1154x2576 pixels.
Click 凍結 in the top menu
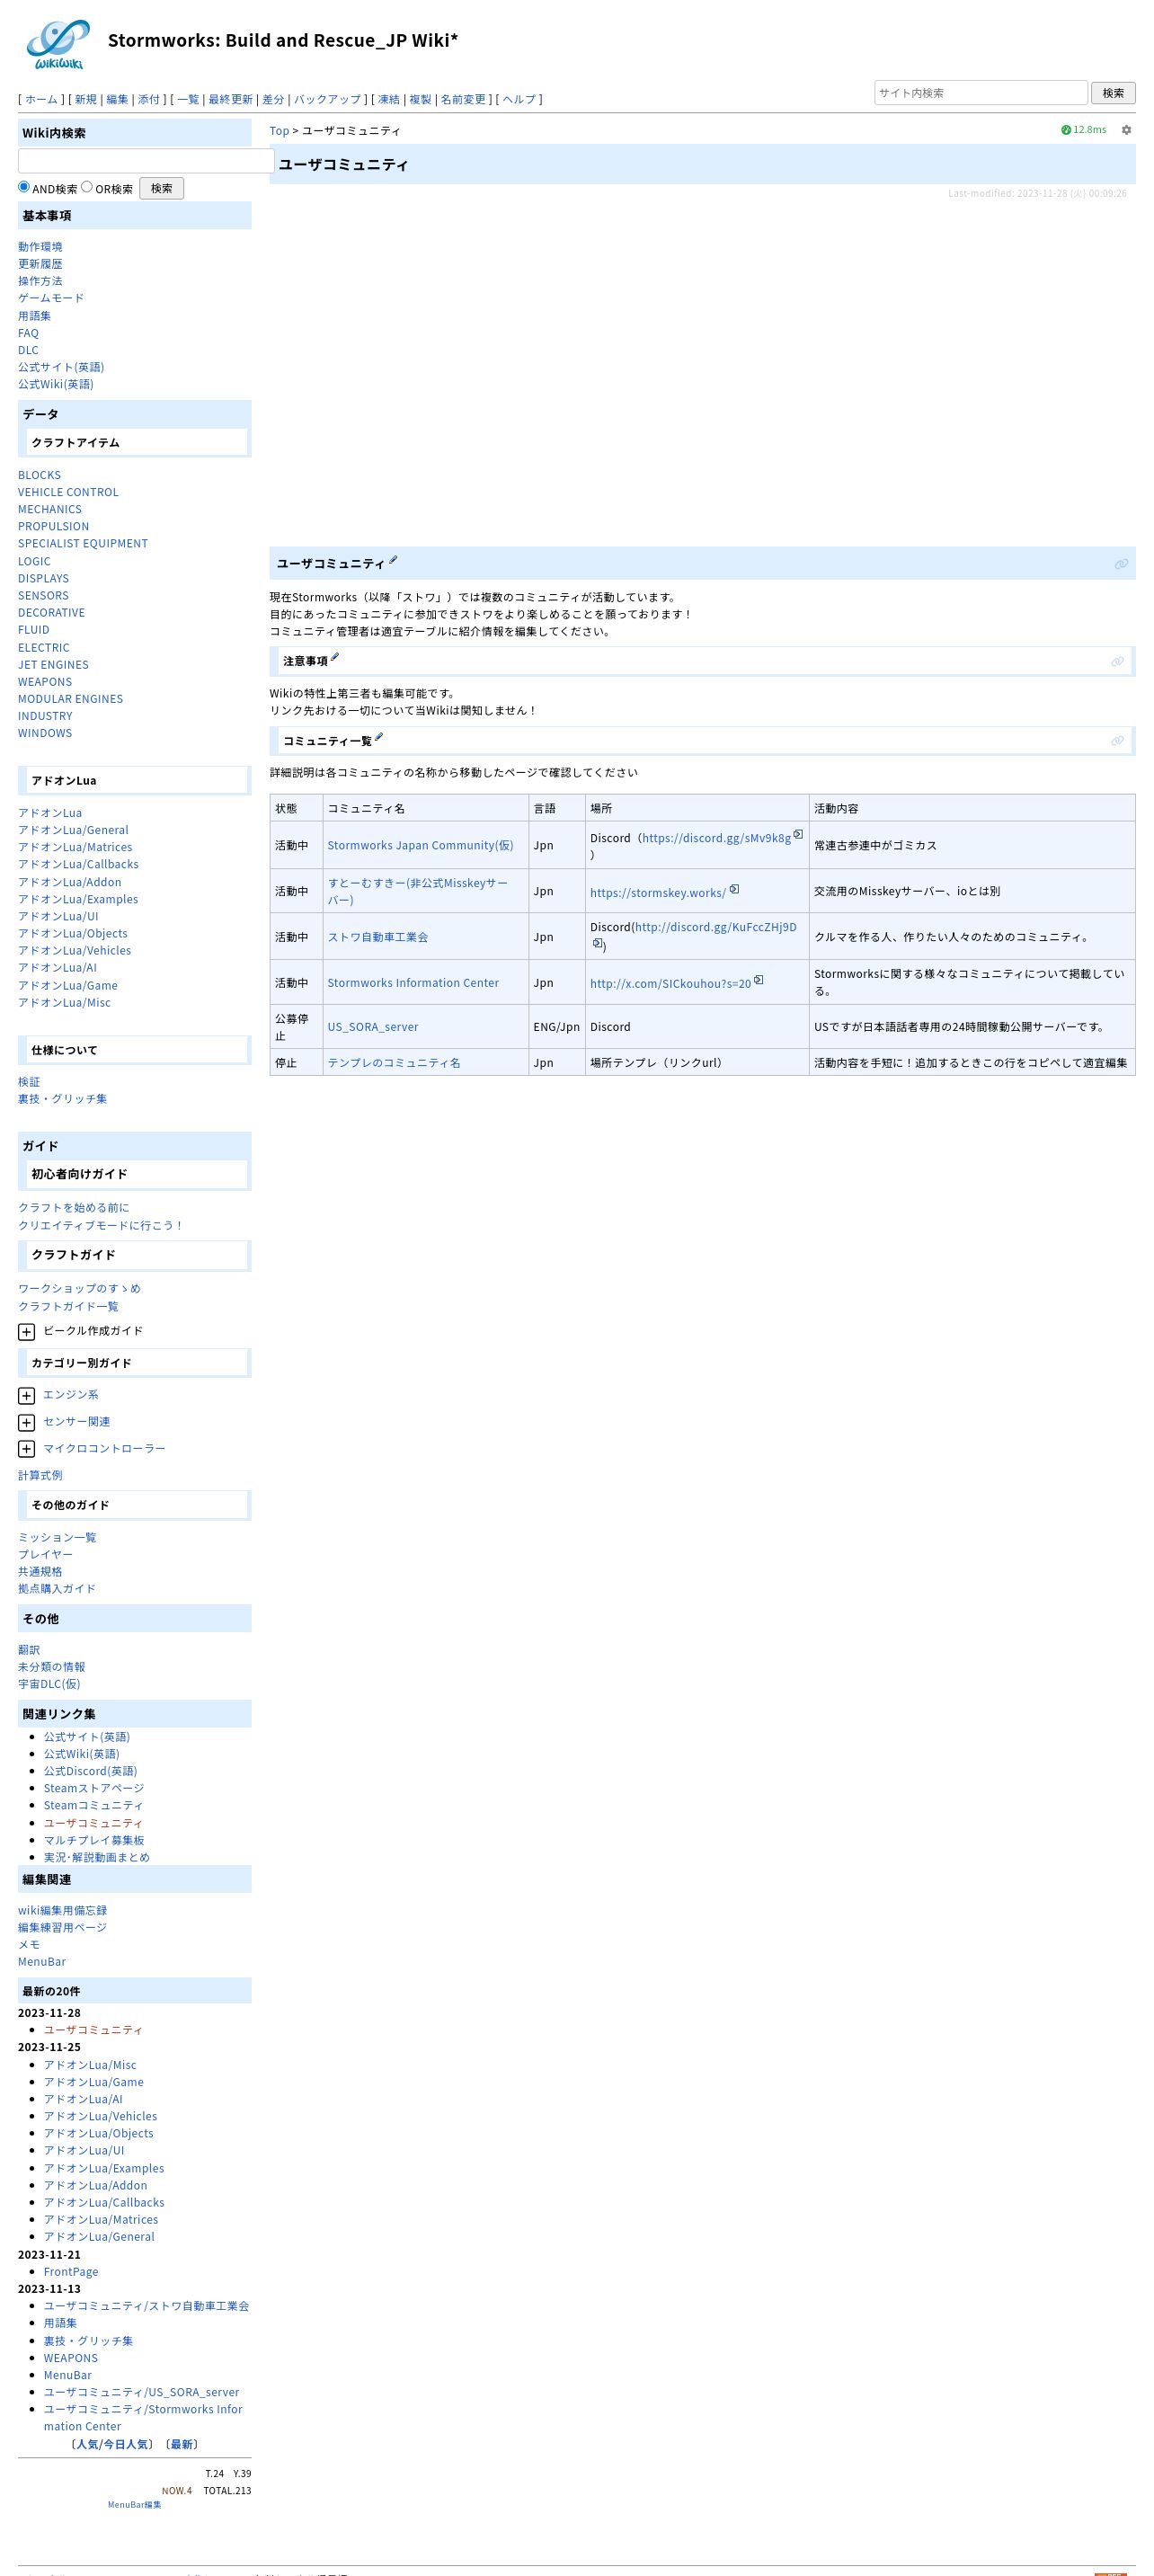click(389, 99)
